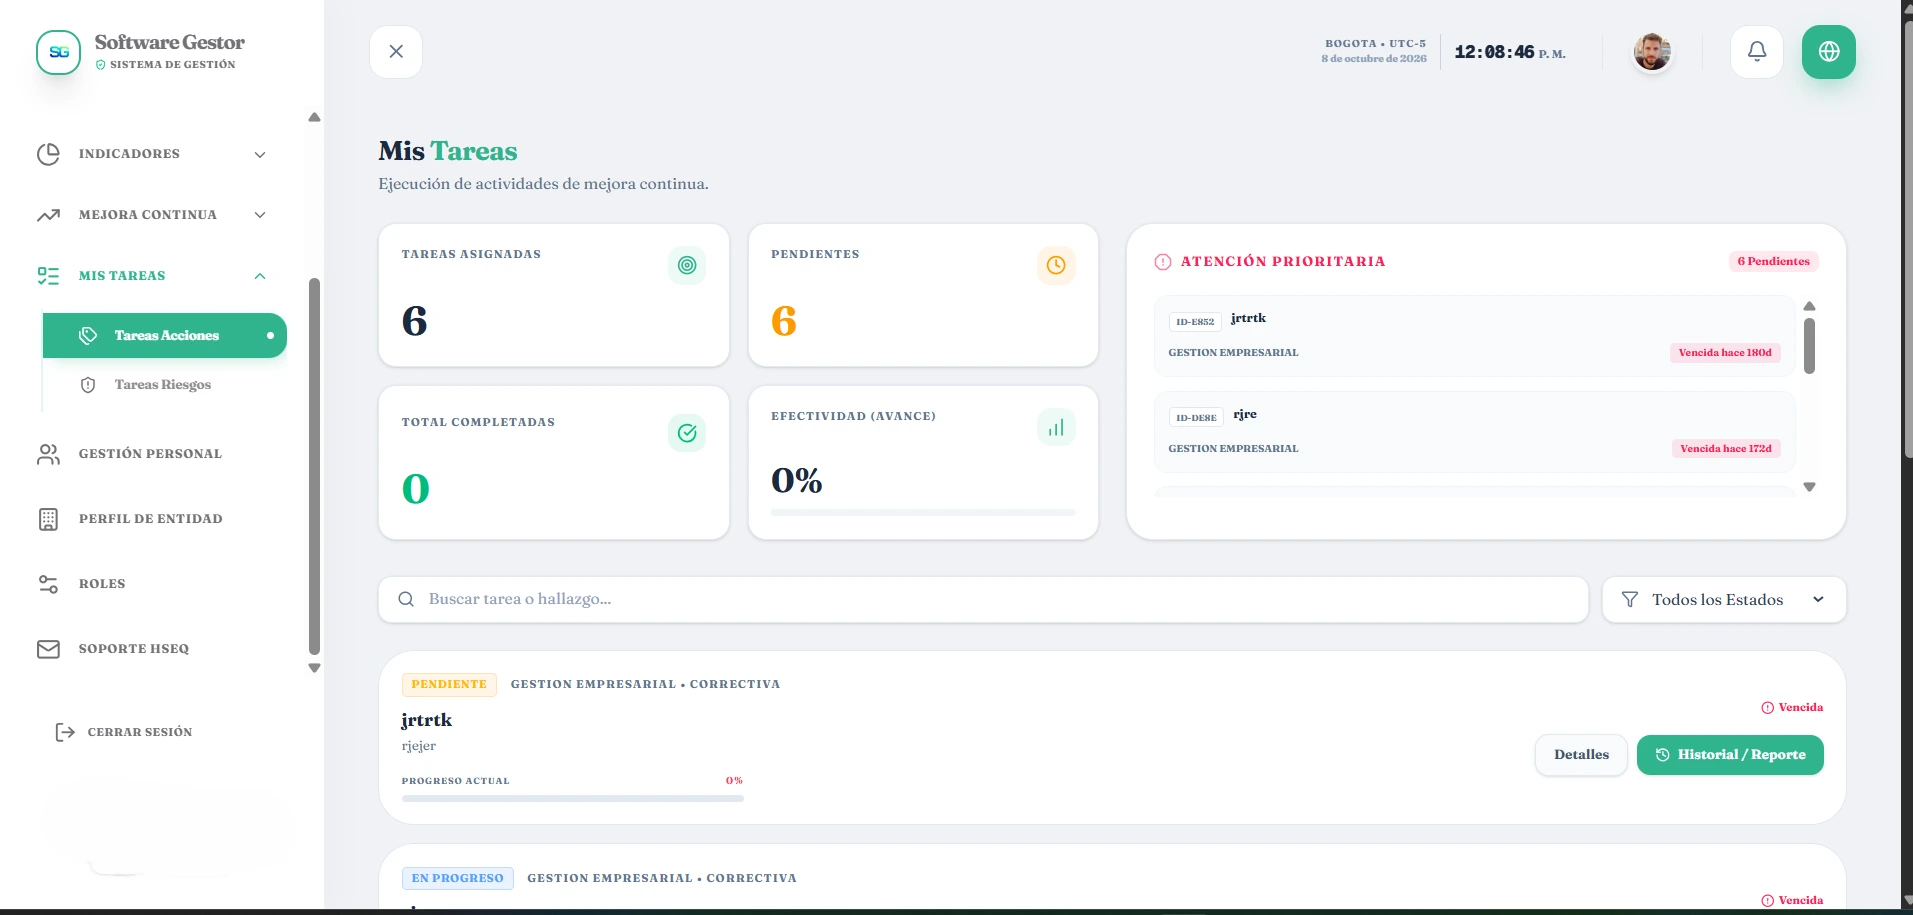
Task: Open the user profile avatar
Action: 1652,52
